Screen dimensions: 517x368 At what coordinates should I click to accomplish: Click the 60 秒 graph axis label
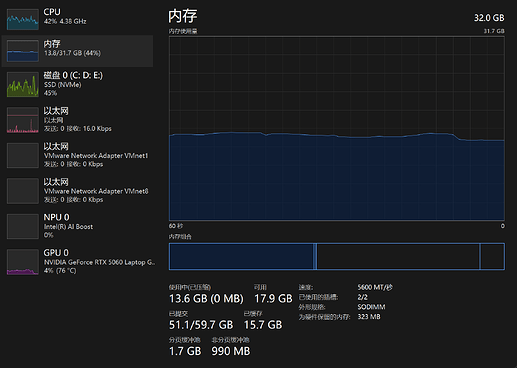point(176,226)
